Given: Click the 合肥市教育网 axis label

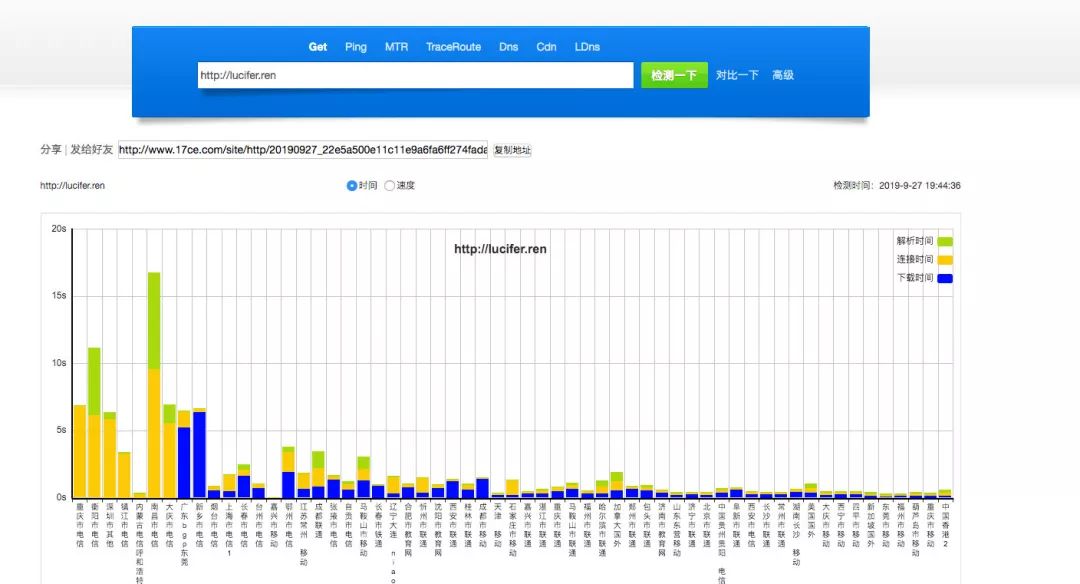Looking at the screenshot, I should tap(408, 530).
